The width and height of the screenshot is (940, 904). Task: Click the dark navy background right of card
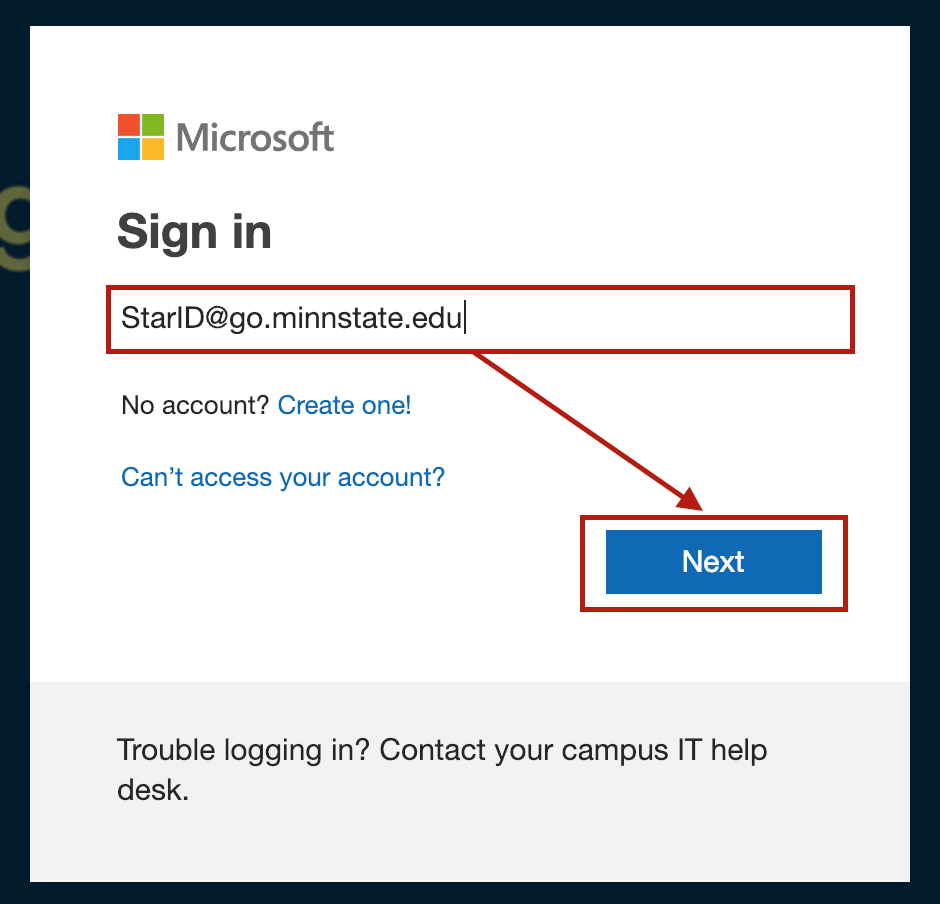(925, 450)
